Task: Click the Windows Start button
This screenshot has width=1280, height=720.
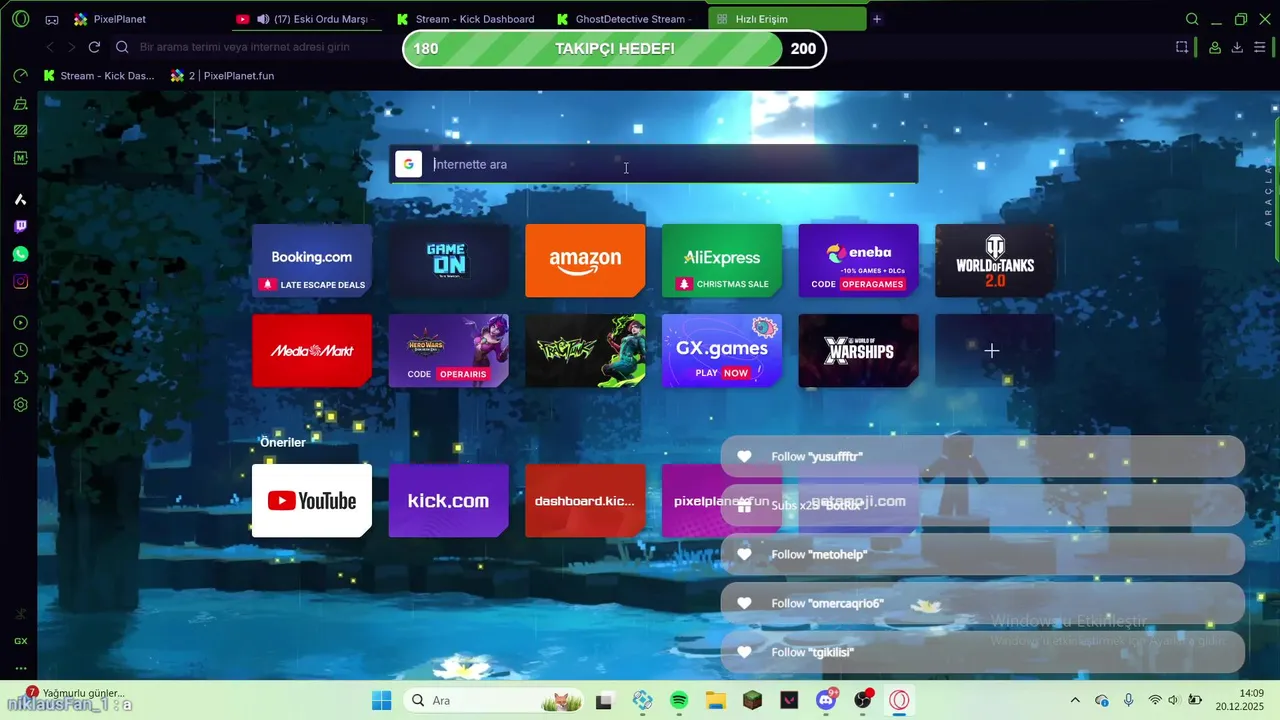Action: pyautogui.click(x=381, y=700)
